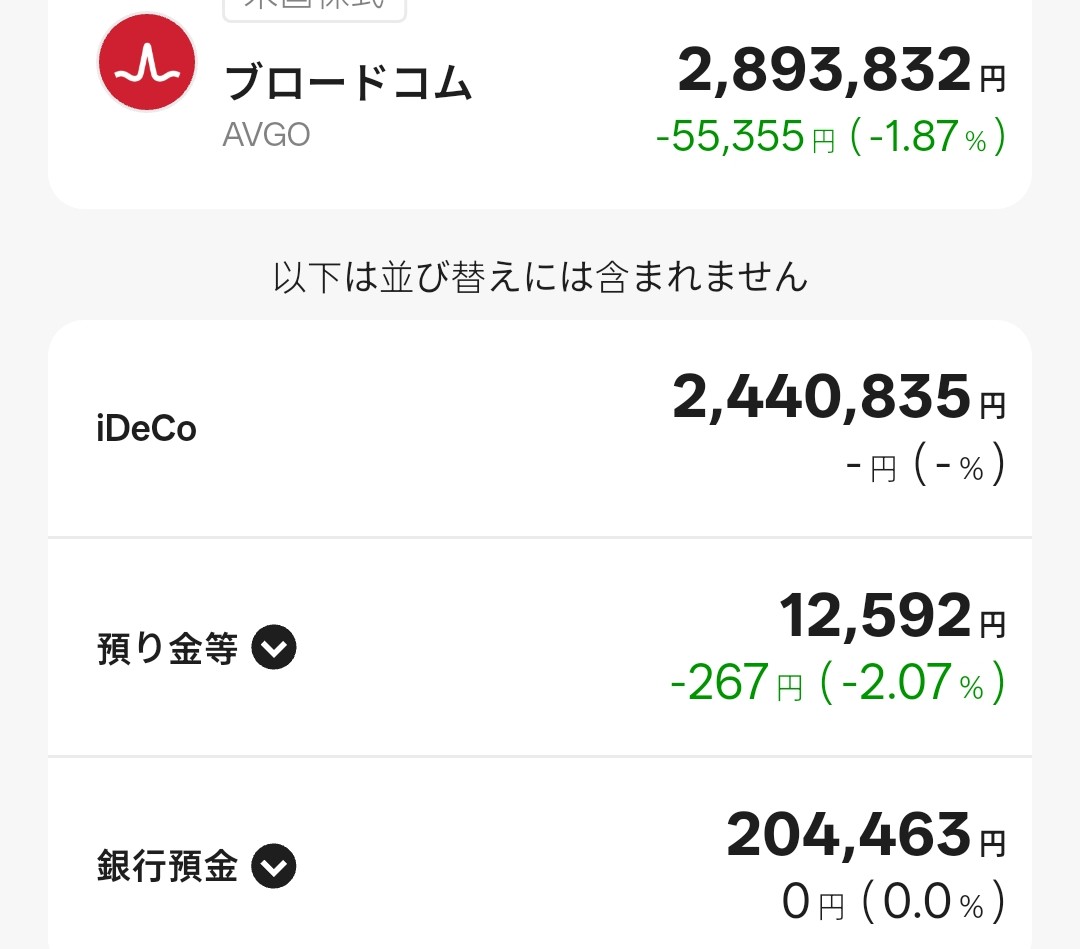Screen dimensions: 1080x949
Task: Select the AVGO ticker symbol
Action: pos(266,134)
